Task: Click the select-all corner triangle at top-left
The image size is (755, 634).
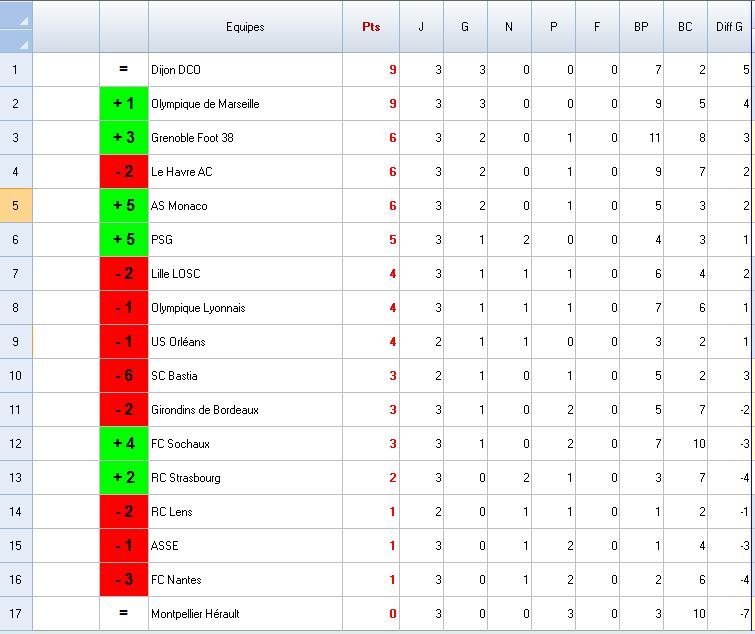Action: coord(16,27)
